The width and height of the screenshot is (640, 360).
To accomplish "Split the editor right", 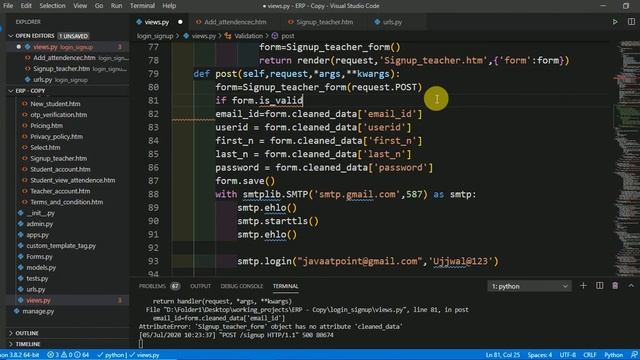I will pos(631,22).
